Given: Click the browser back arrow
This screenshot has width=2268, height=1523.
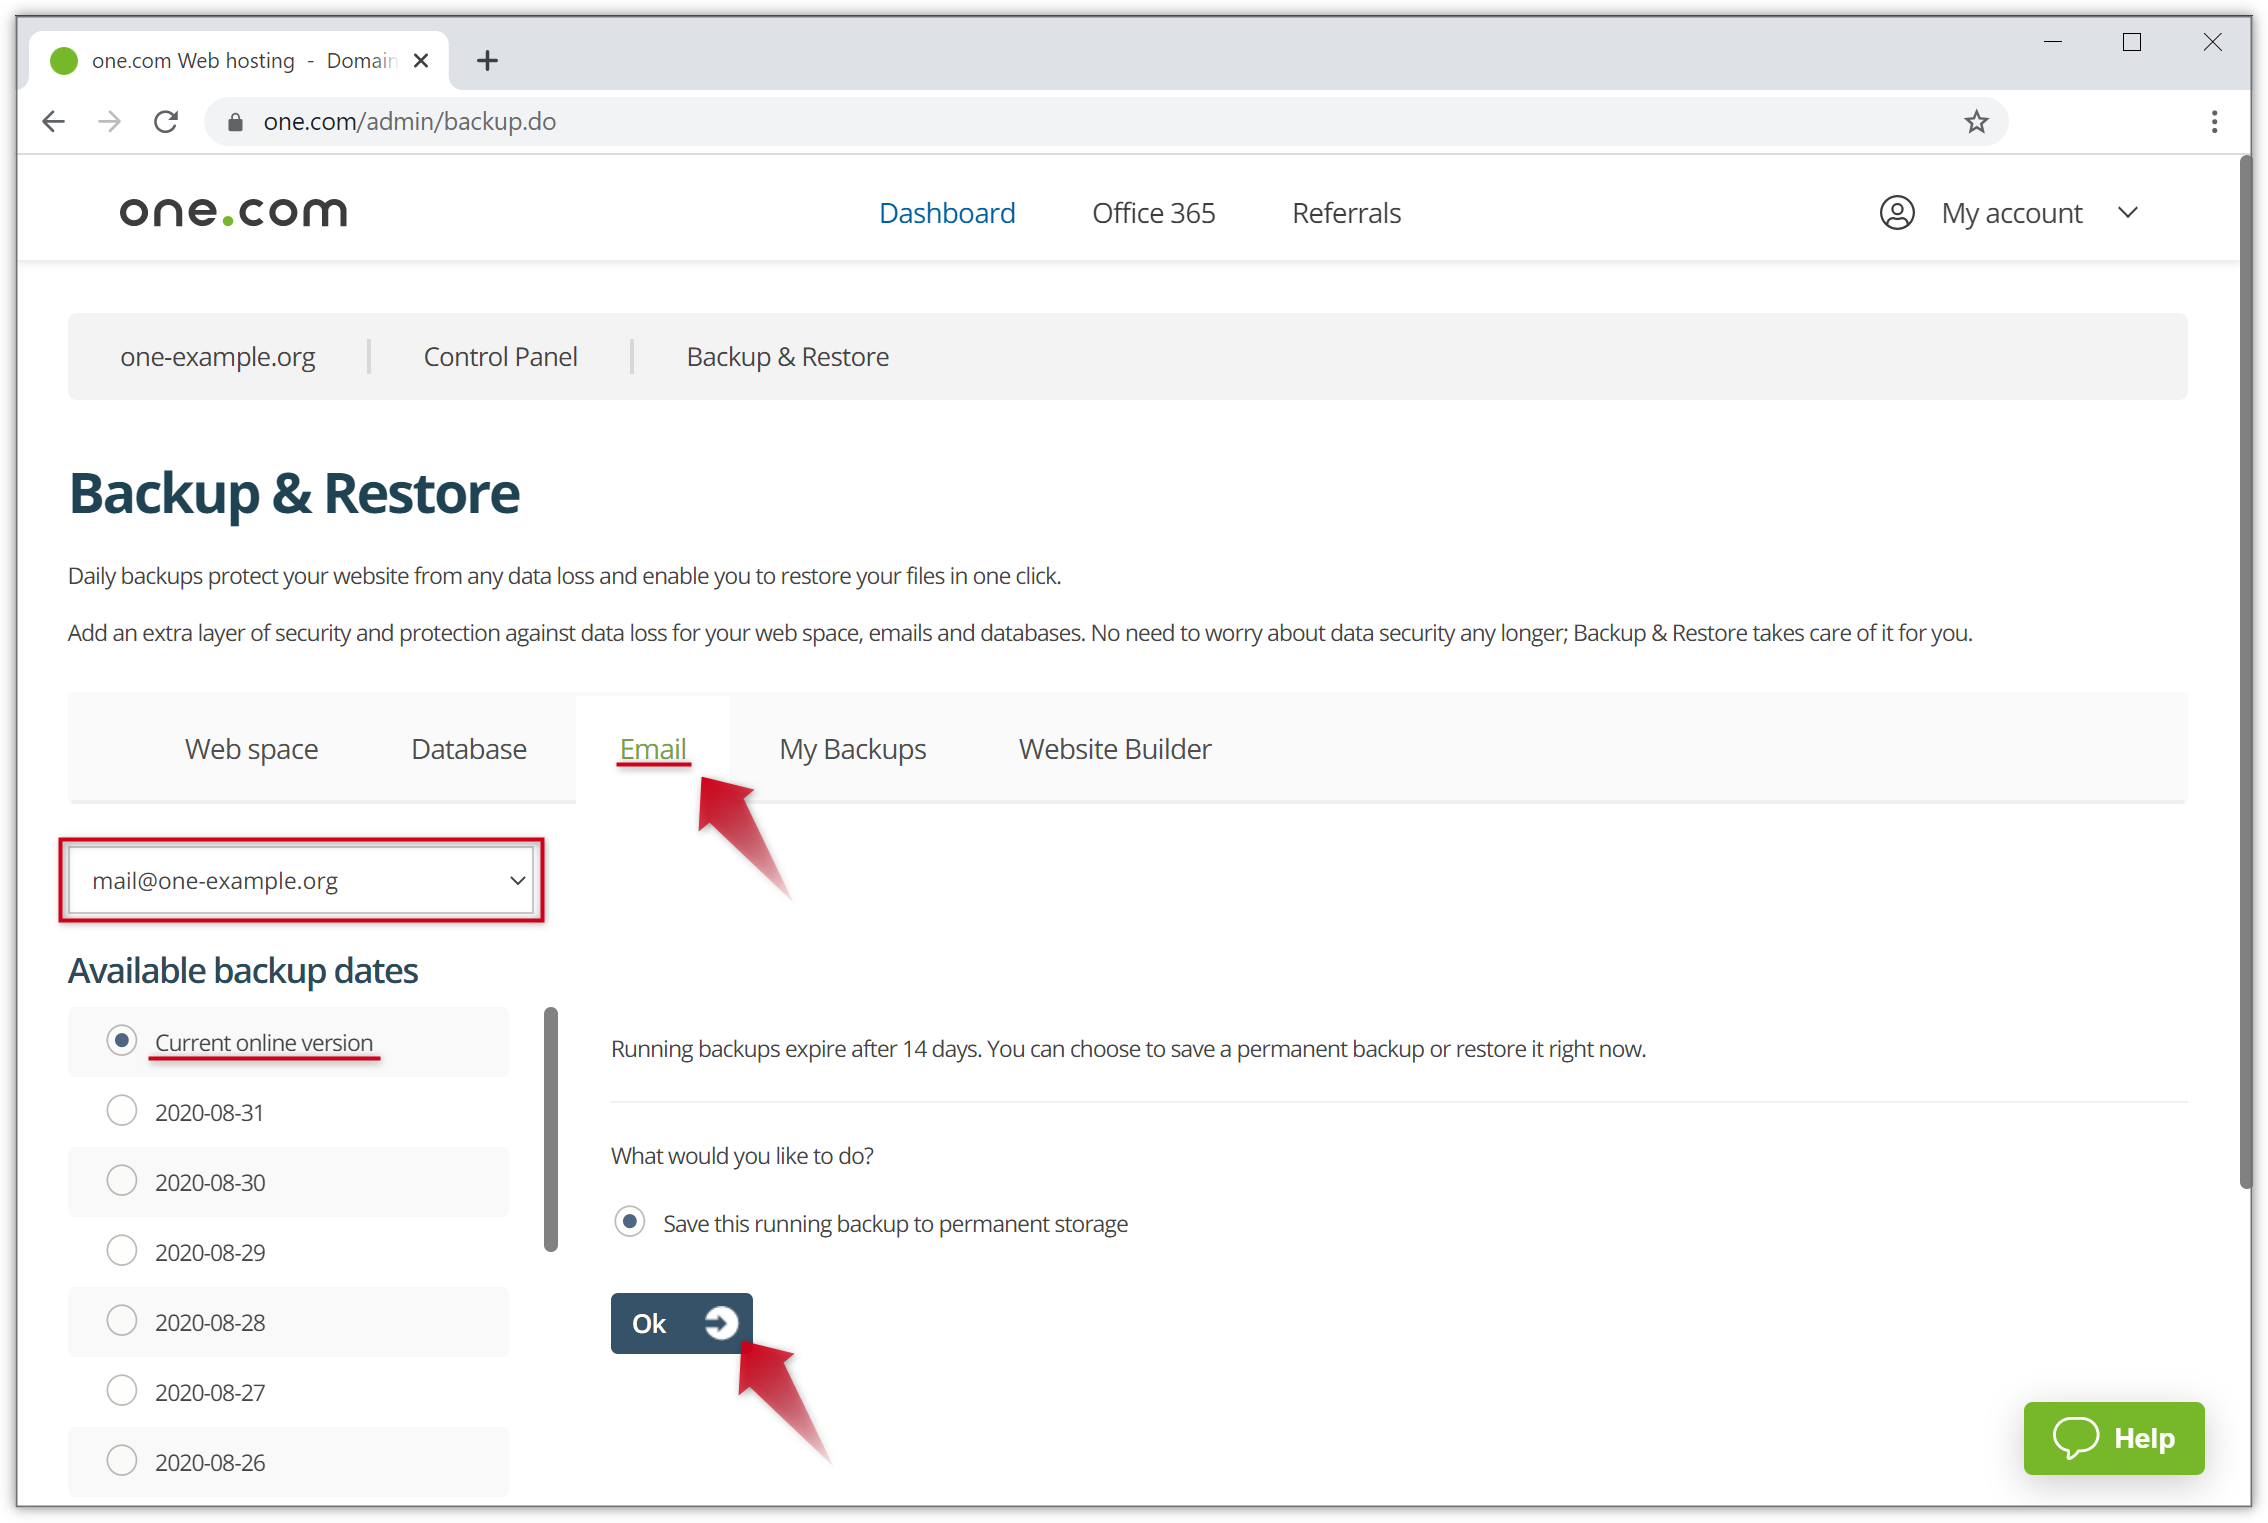Looking at the screenshot, I should (x=54, y=122).
